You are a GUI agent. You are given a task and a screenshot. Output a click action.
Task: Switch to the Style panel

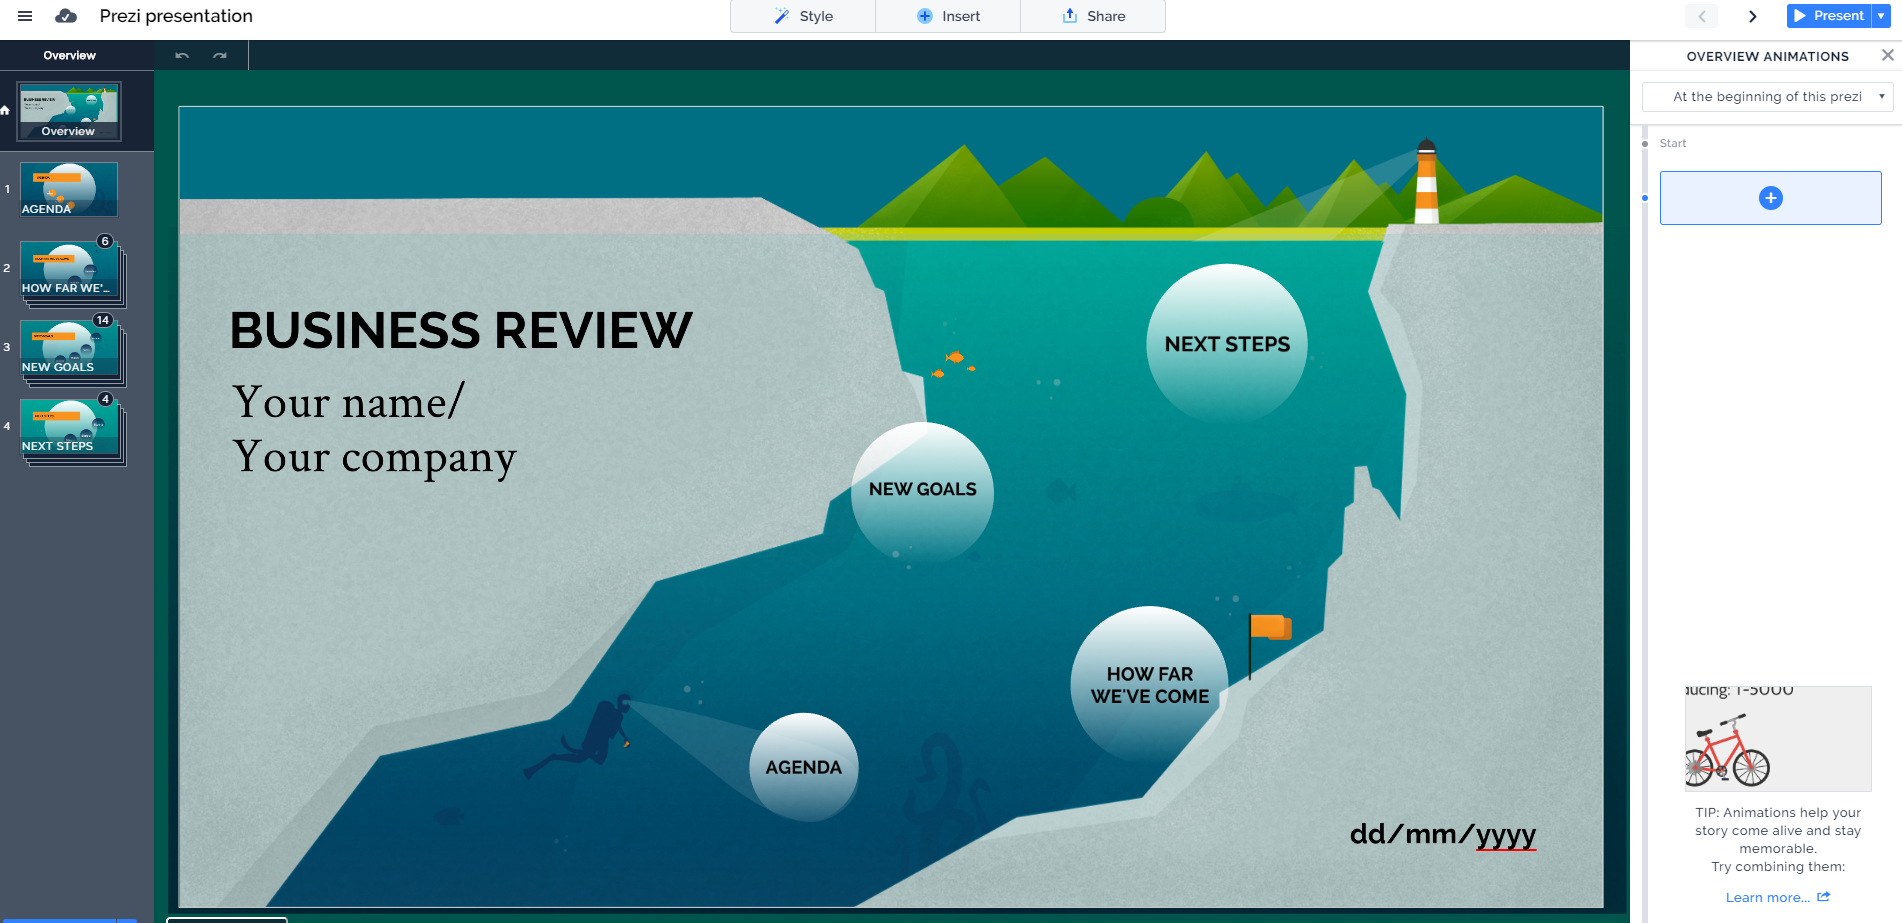tap(802, 16)
